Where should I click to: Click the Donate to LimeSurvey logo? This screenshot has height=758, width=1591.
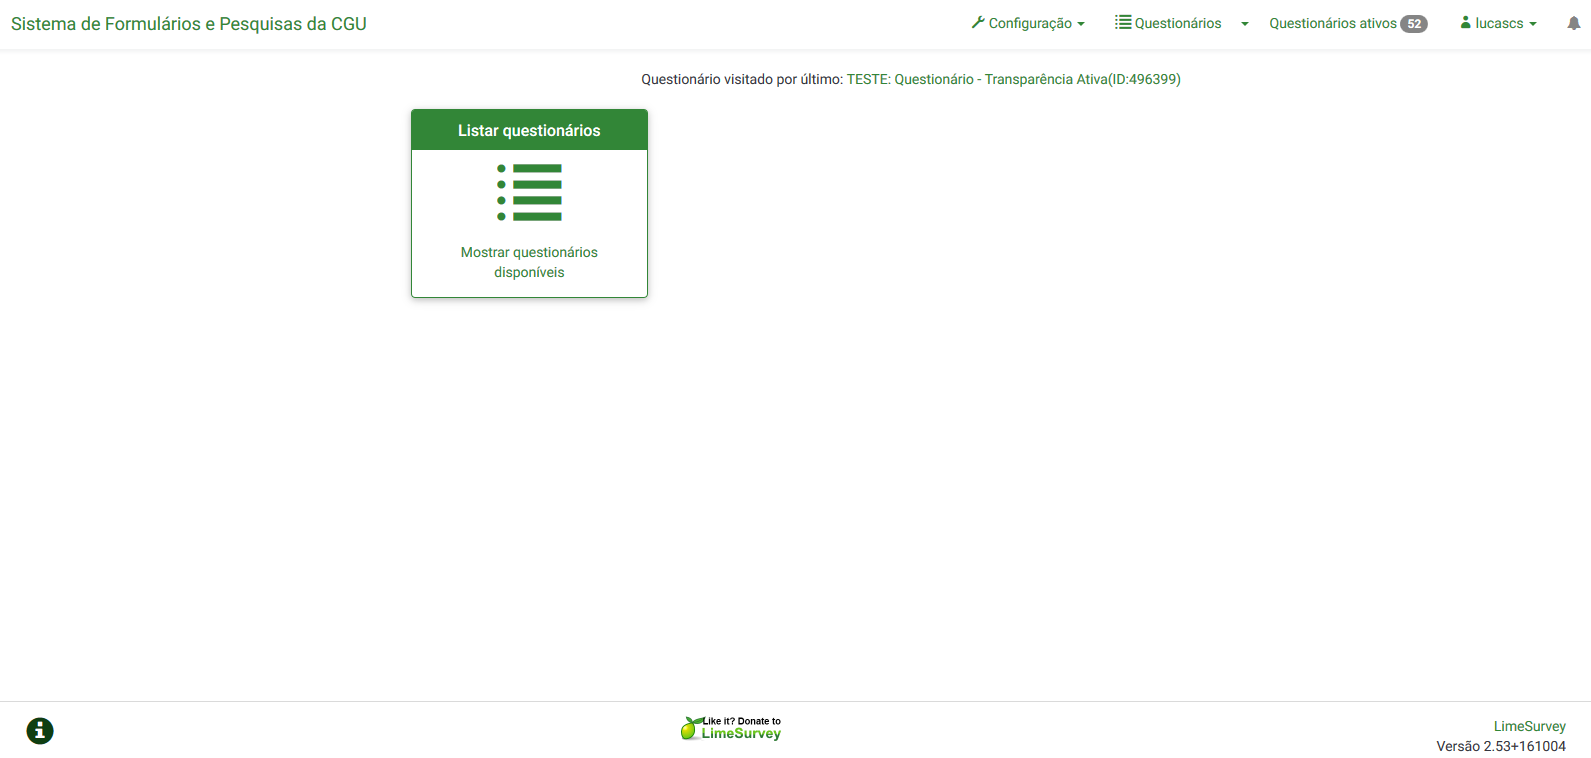(x=731, y=728)
